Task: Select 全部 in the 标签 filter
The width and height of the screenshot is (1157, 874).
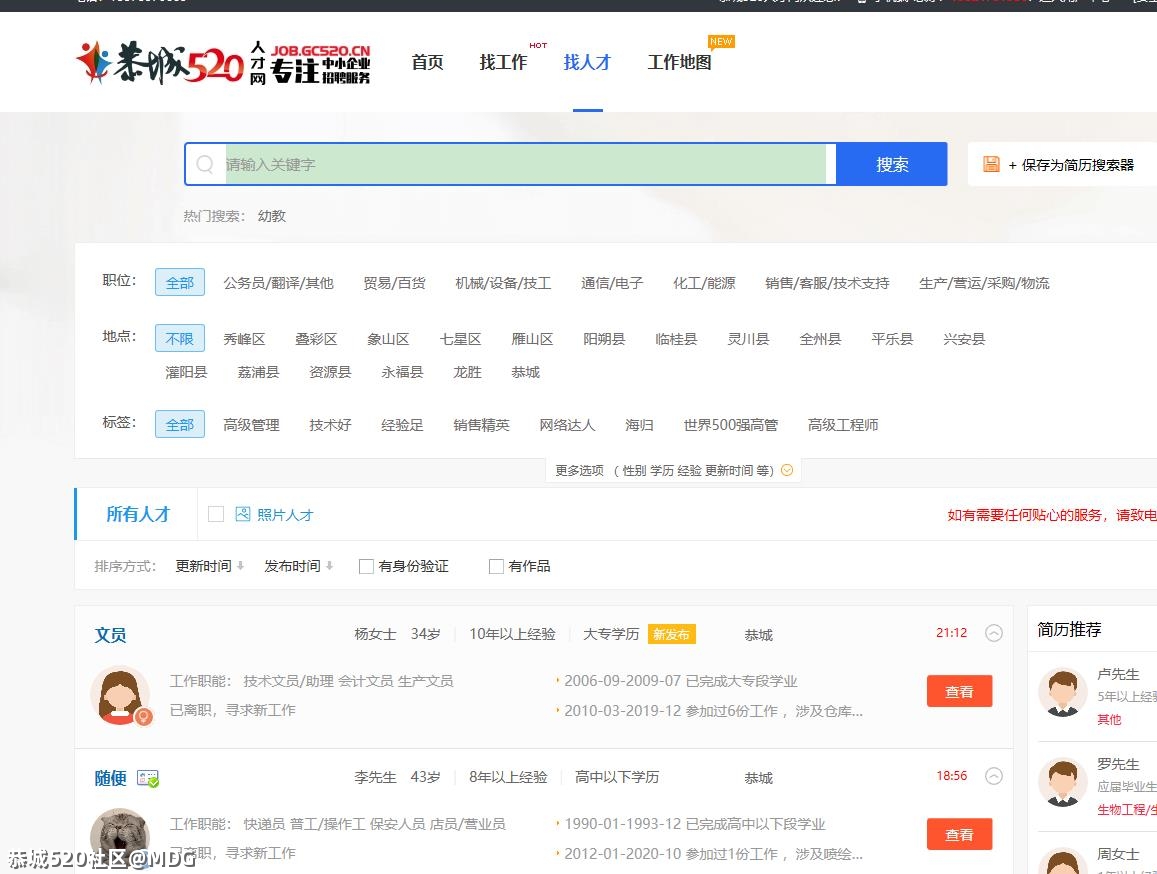Action: 180,424
